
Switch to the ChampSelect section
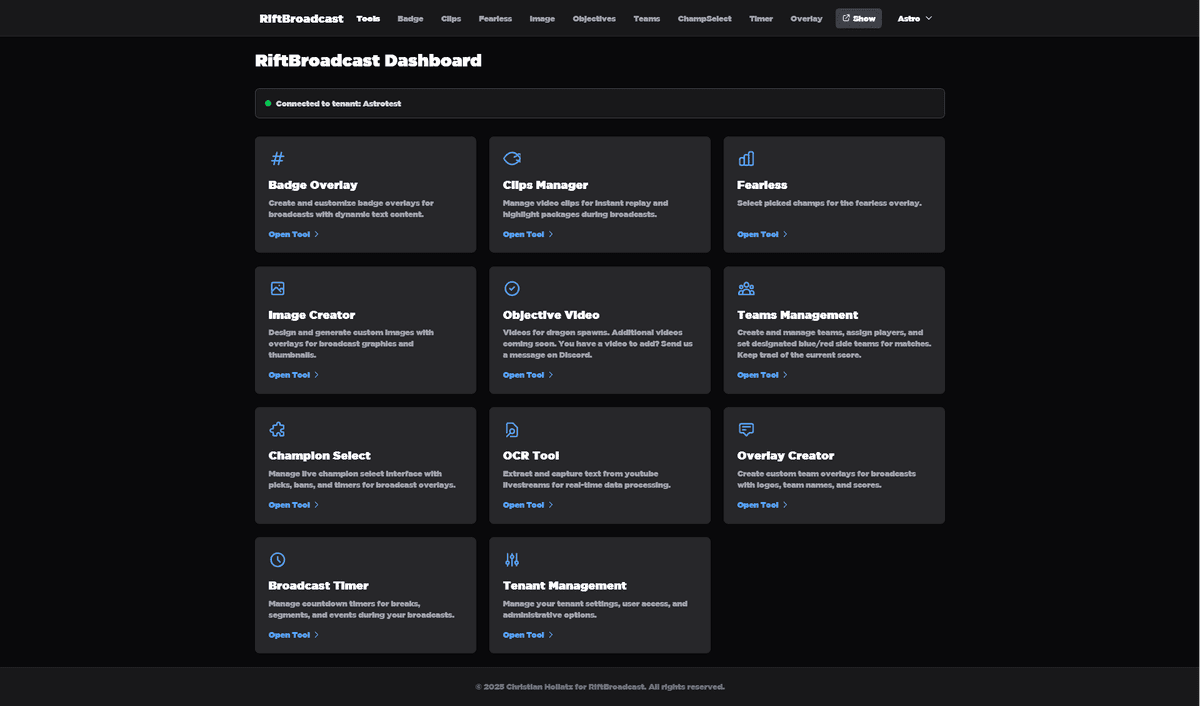[704, 18]
